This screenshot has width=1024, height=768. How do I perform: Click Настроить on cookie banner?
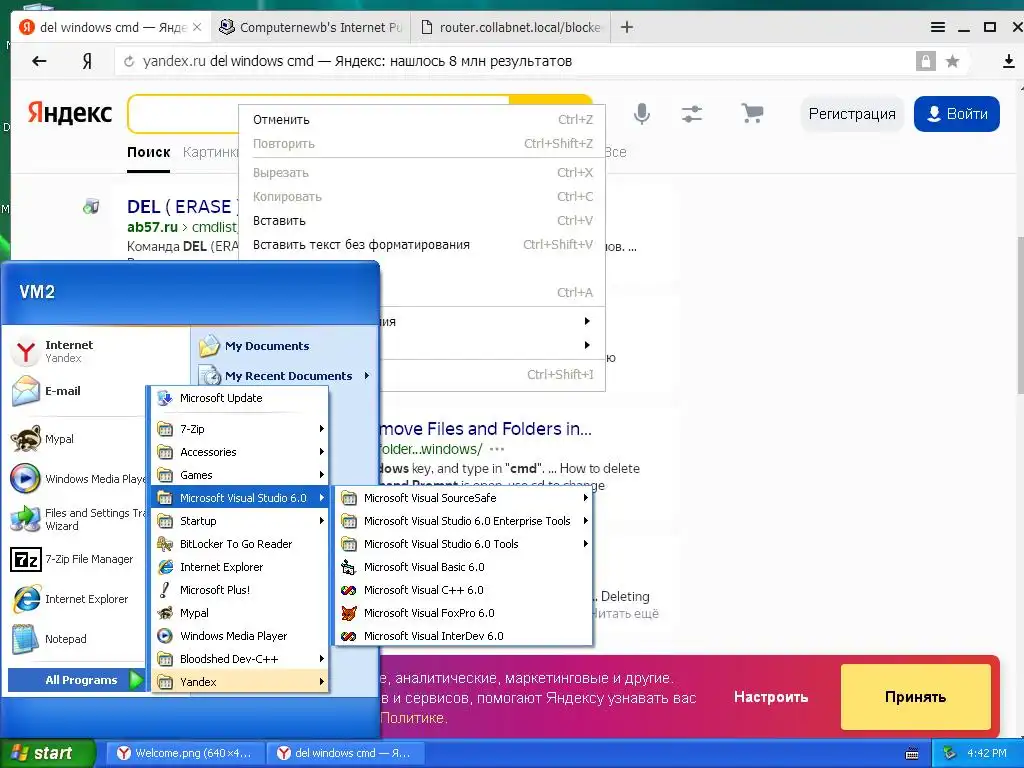pyautogui.click(x=771, y=697)
